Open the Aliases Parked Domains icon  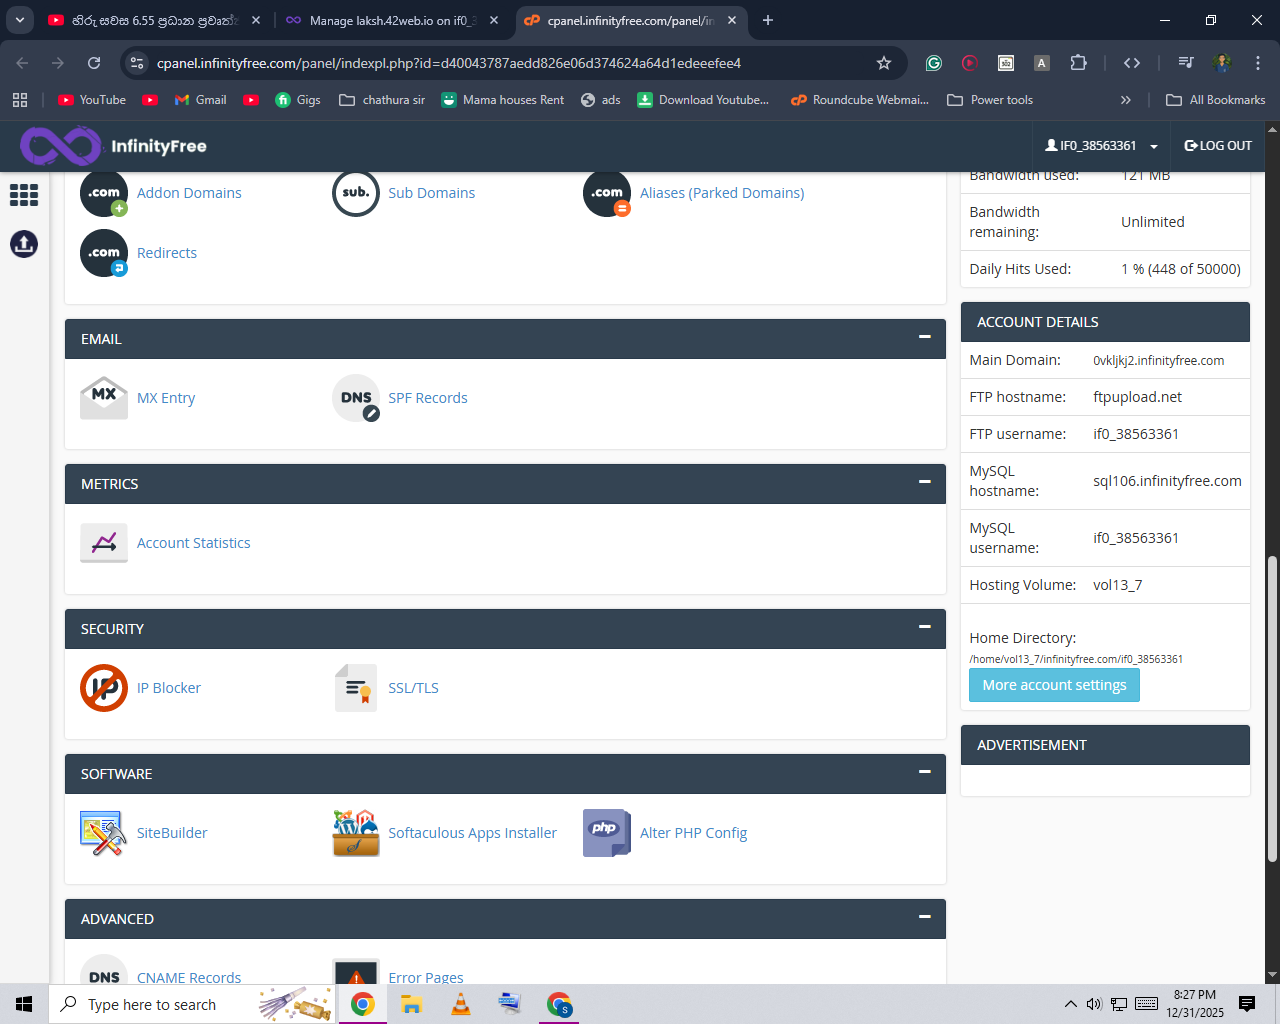[607, 193]
